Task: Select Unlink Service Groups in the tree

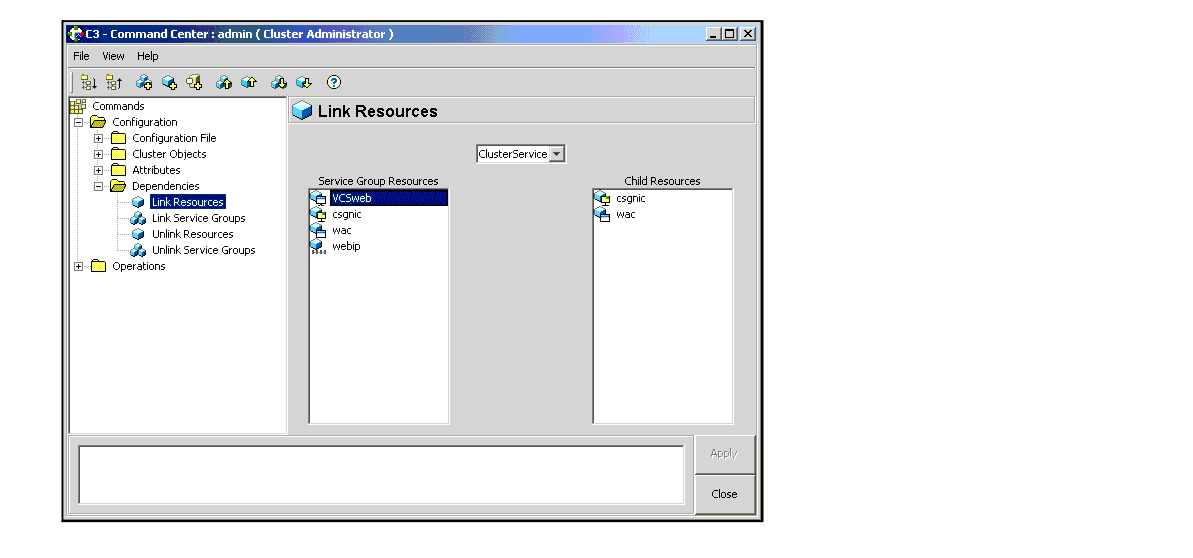Action: [203, 250]
